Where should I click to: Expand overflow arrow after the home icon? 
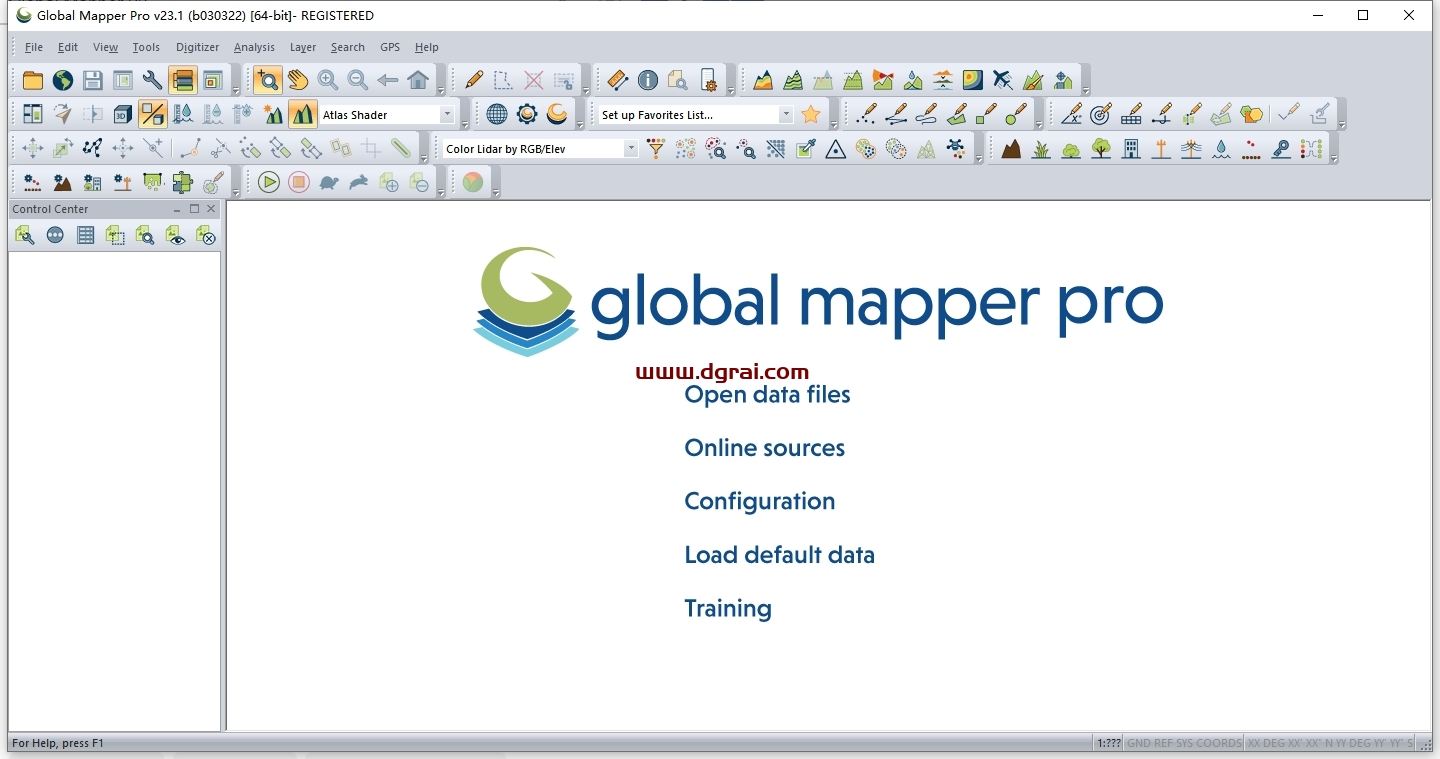(441, 89)
